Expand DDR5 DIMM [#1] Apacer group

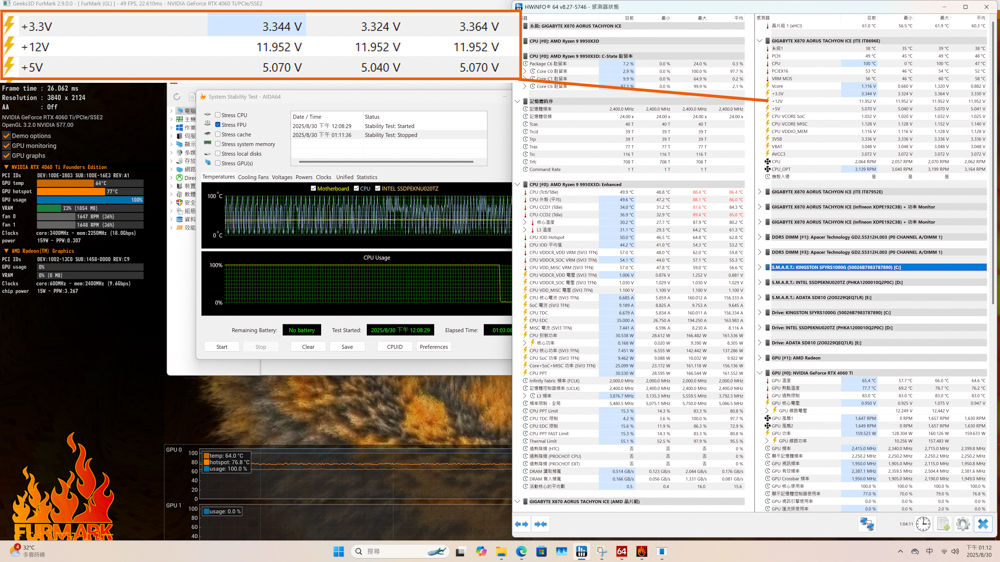pos(760,237)
